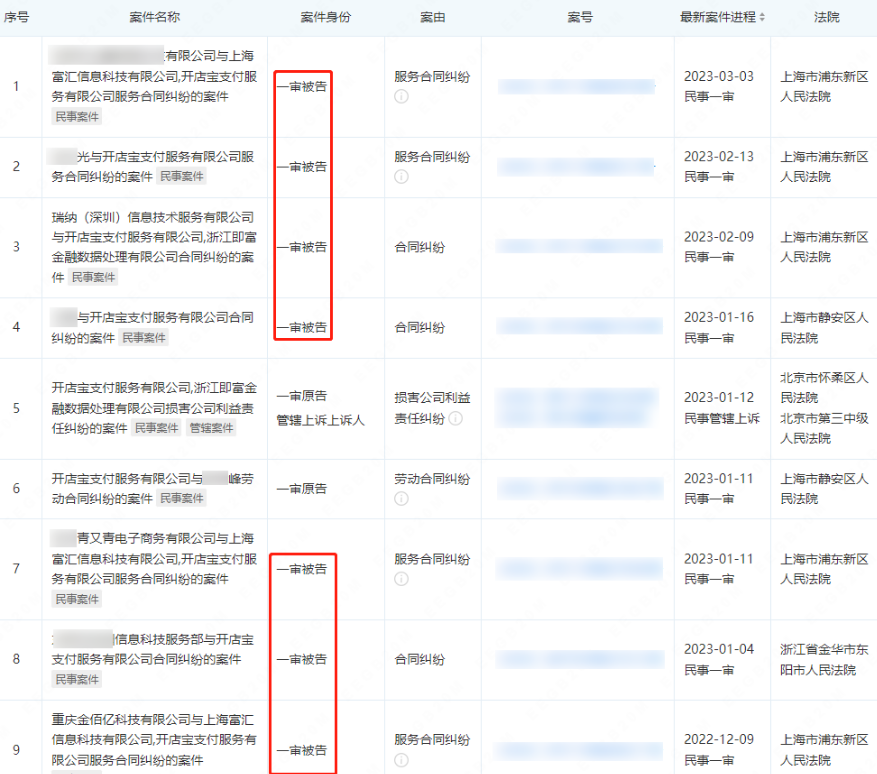Sort by 最新案件进程 using the sort arrows
The image size is (877, 774).
coord(762,17)
